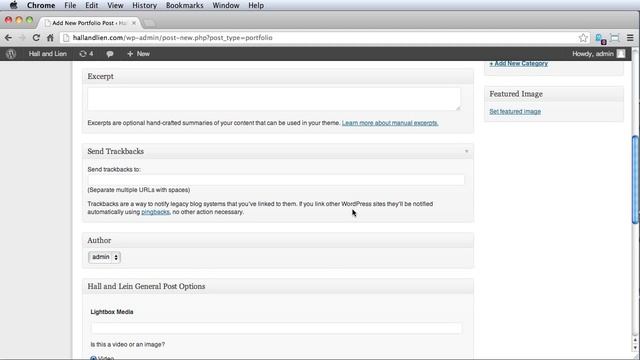Click the scrollbar down arrow
The image size is (640, 360).
(635, 347)
